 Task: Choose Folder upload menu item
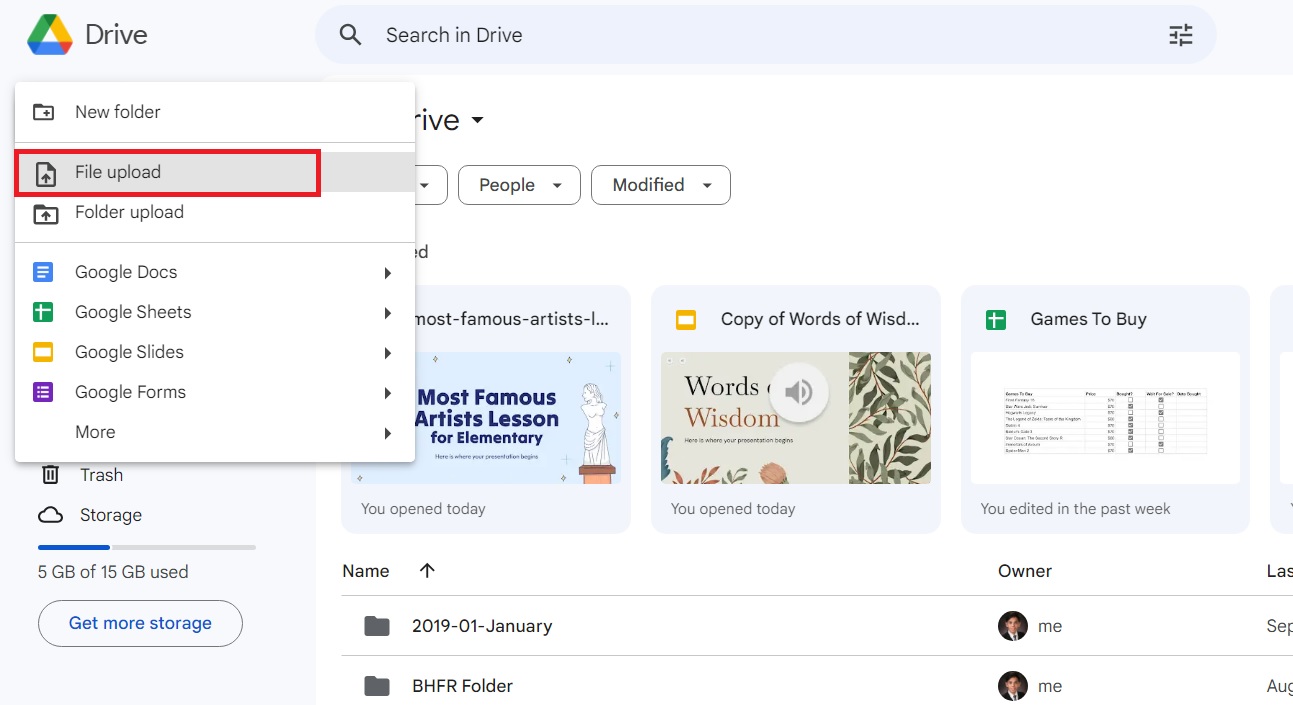pyautogui.click(x=215, y=212)
